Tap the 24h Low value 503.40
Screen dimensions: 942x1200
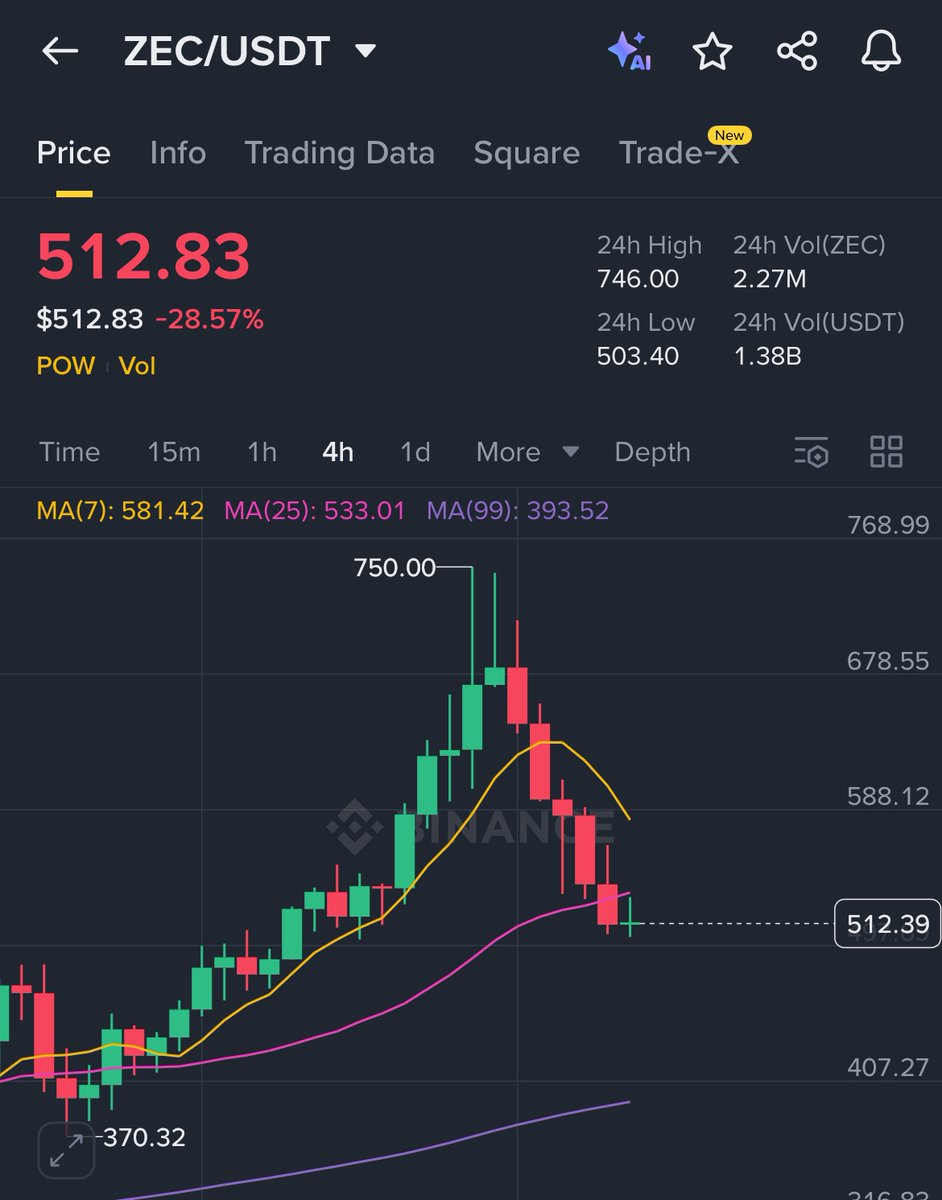coord(638,356)
